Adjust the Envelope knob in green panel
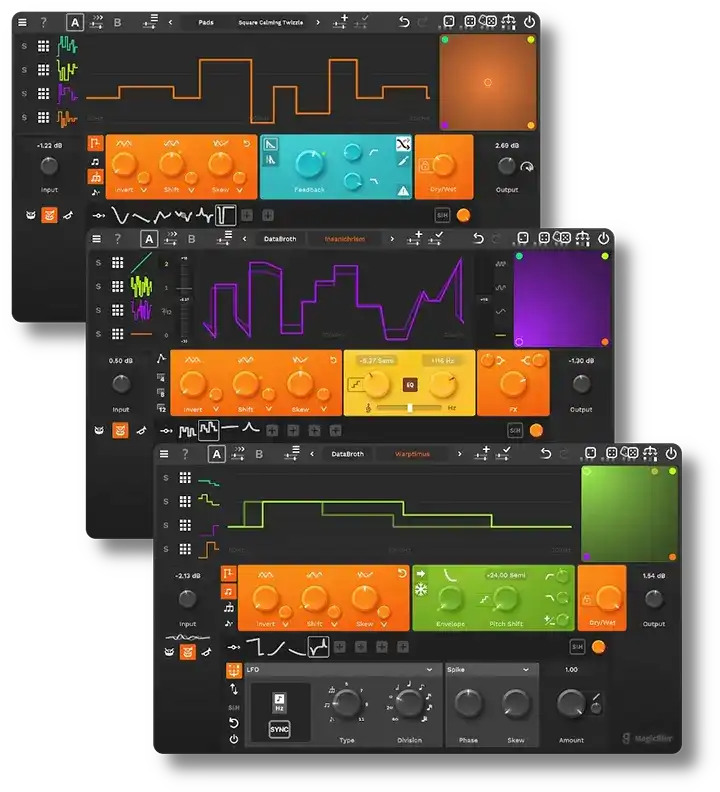 (449, 600)
